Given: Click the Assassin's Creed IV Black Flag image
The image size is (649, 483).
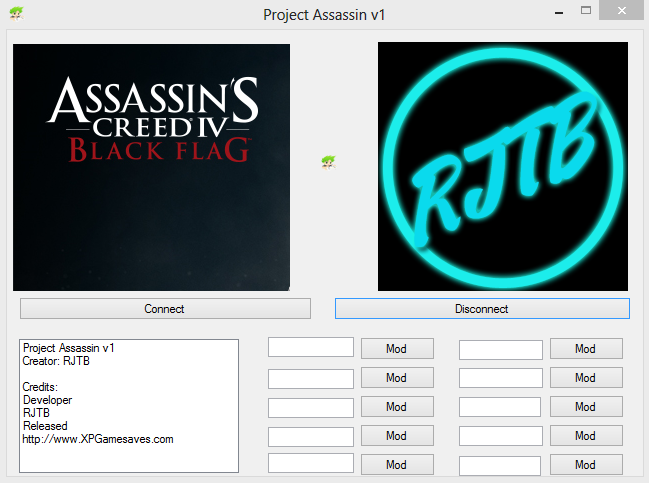Looking at the screenshot, I should click(151, 166).
